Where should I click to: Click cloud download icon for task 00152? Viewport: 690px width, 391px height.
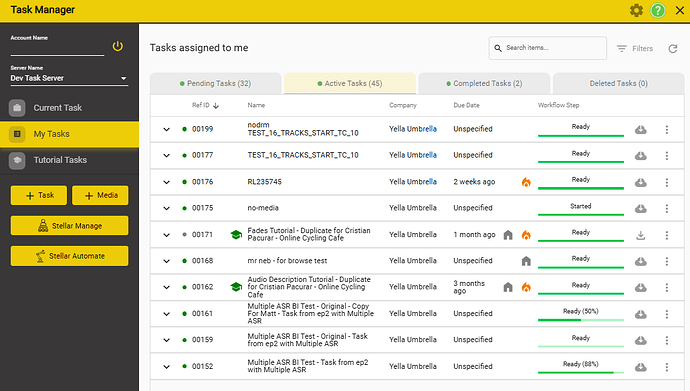(x=641, y=367)
